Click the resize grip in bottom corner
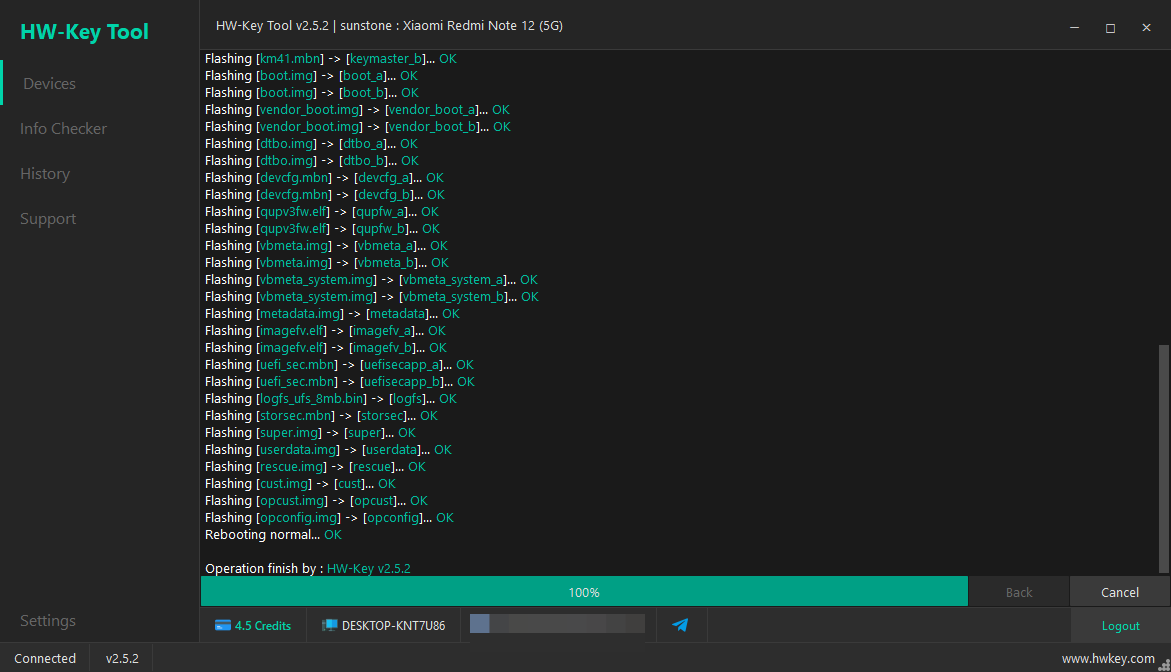The image size is (1171, 672). pos(1164,665)
